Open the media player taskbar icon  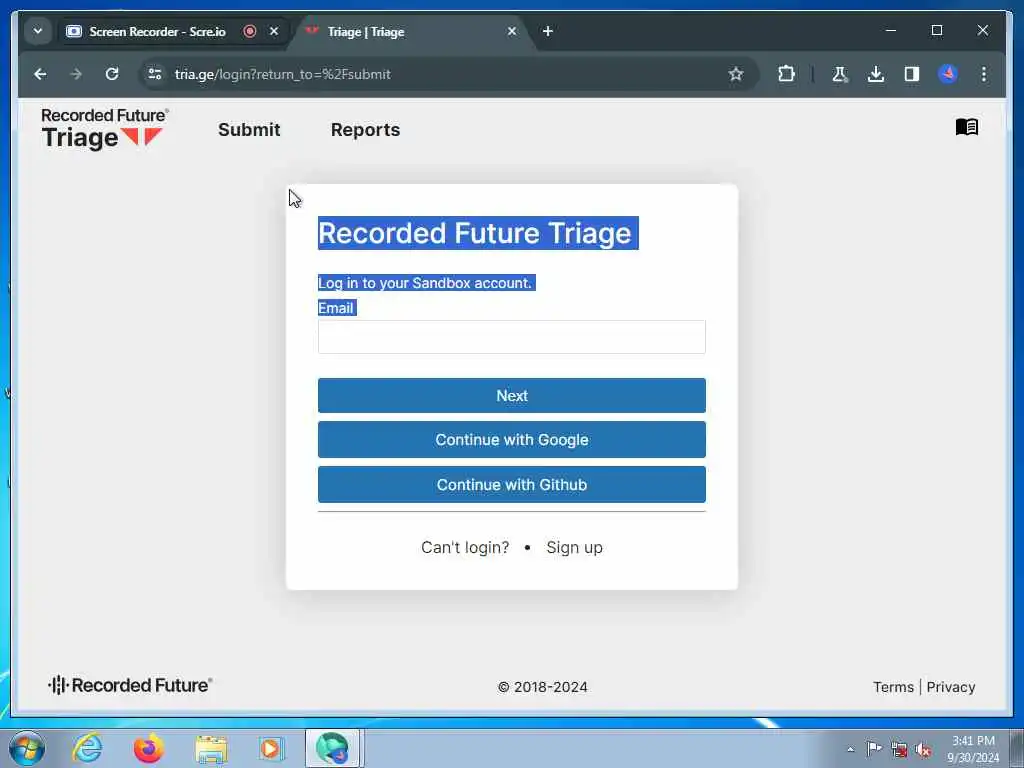(x=271, y=748)
